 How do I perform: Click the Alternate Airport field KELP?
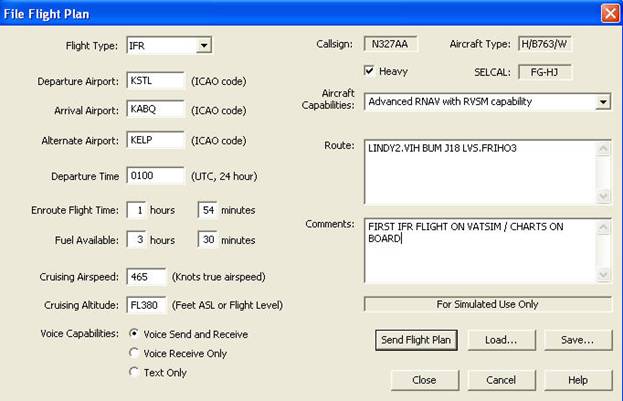155,139
